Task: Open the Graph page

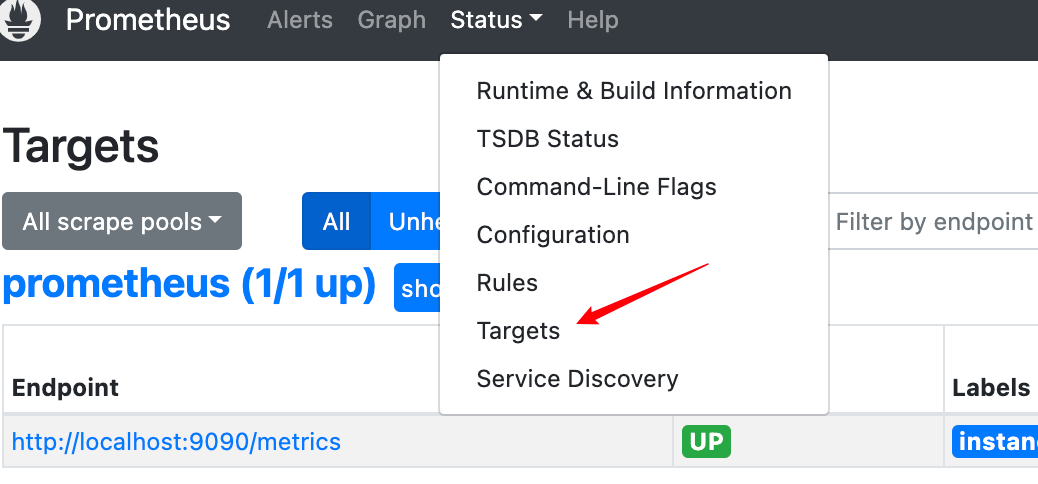Action: pyautogui.click(x=391, y=20)
